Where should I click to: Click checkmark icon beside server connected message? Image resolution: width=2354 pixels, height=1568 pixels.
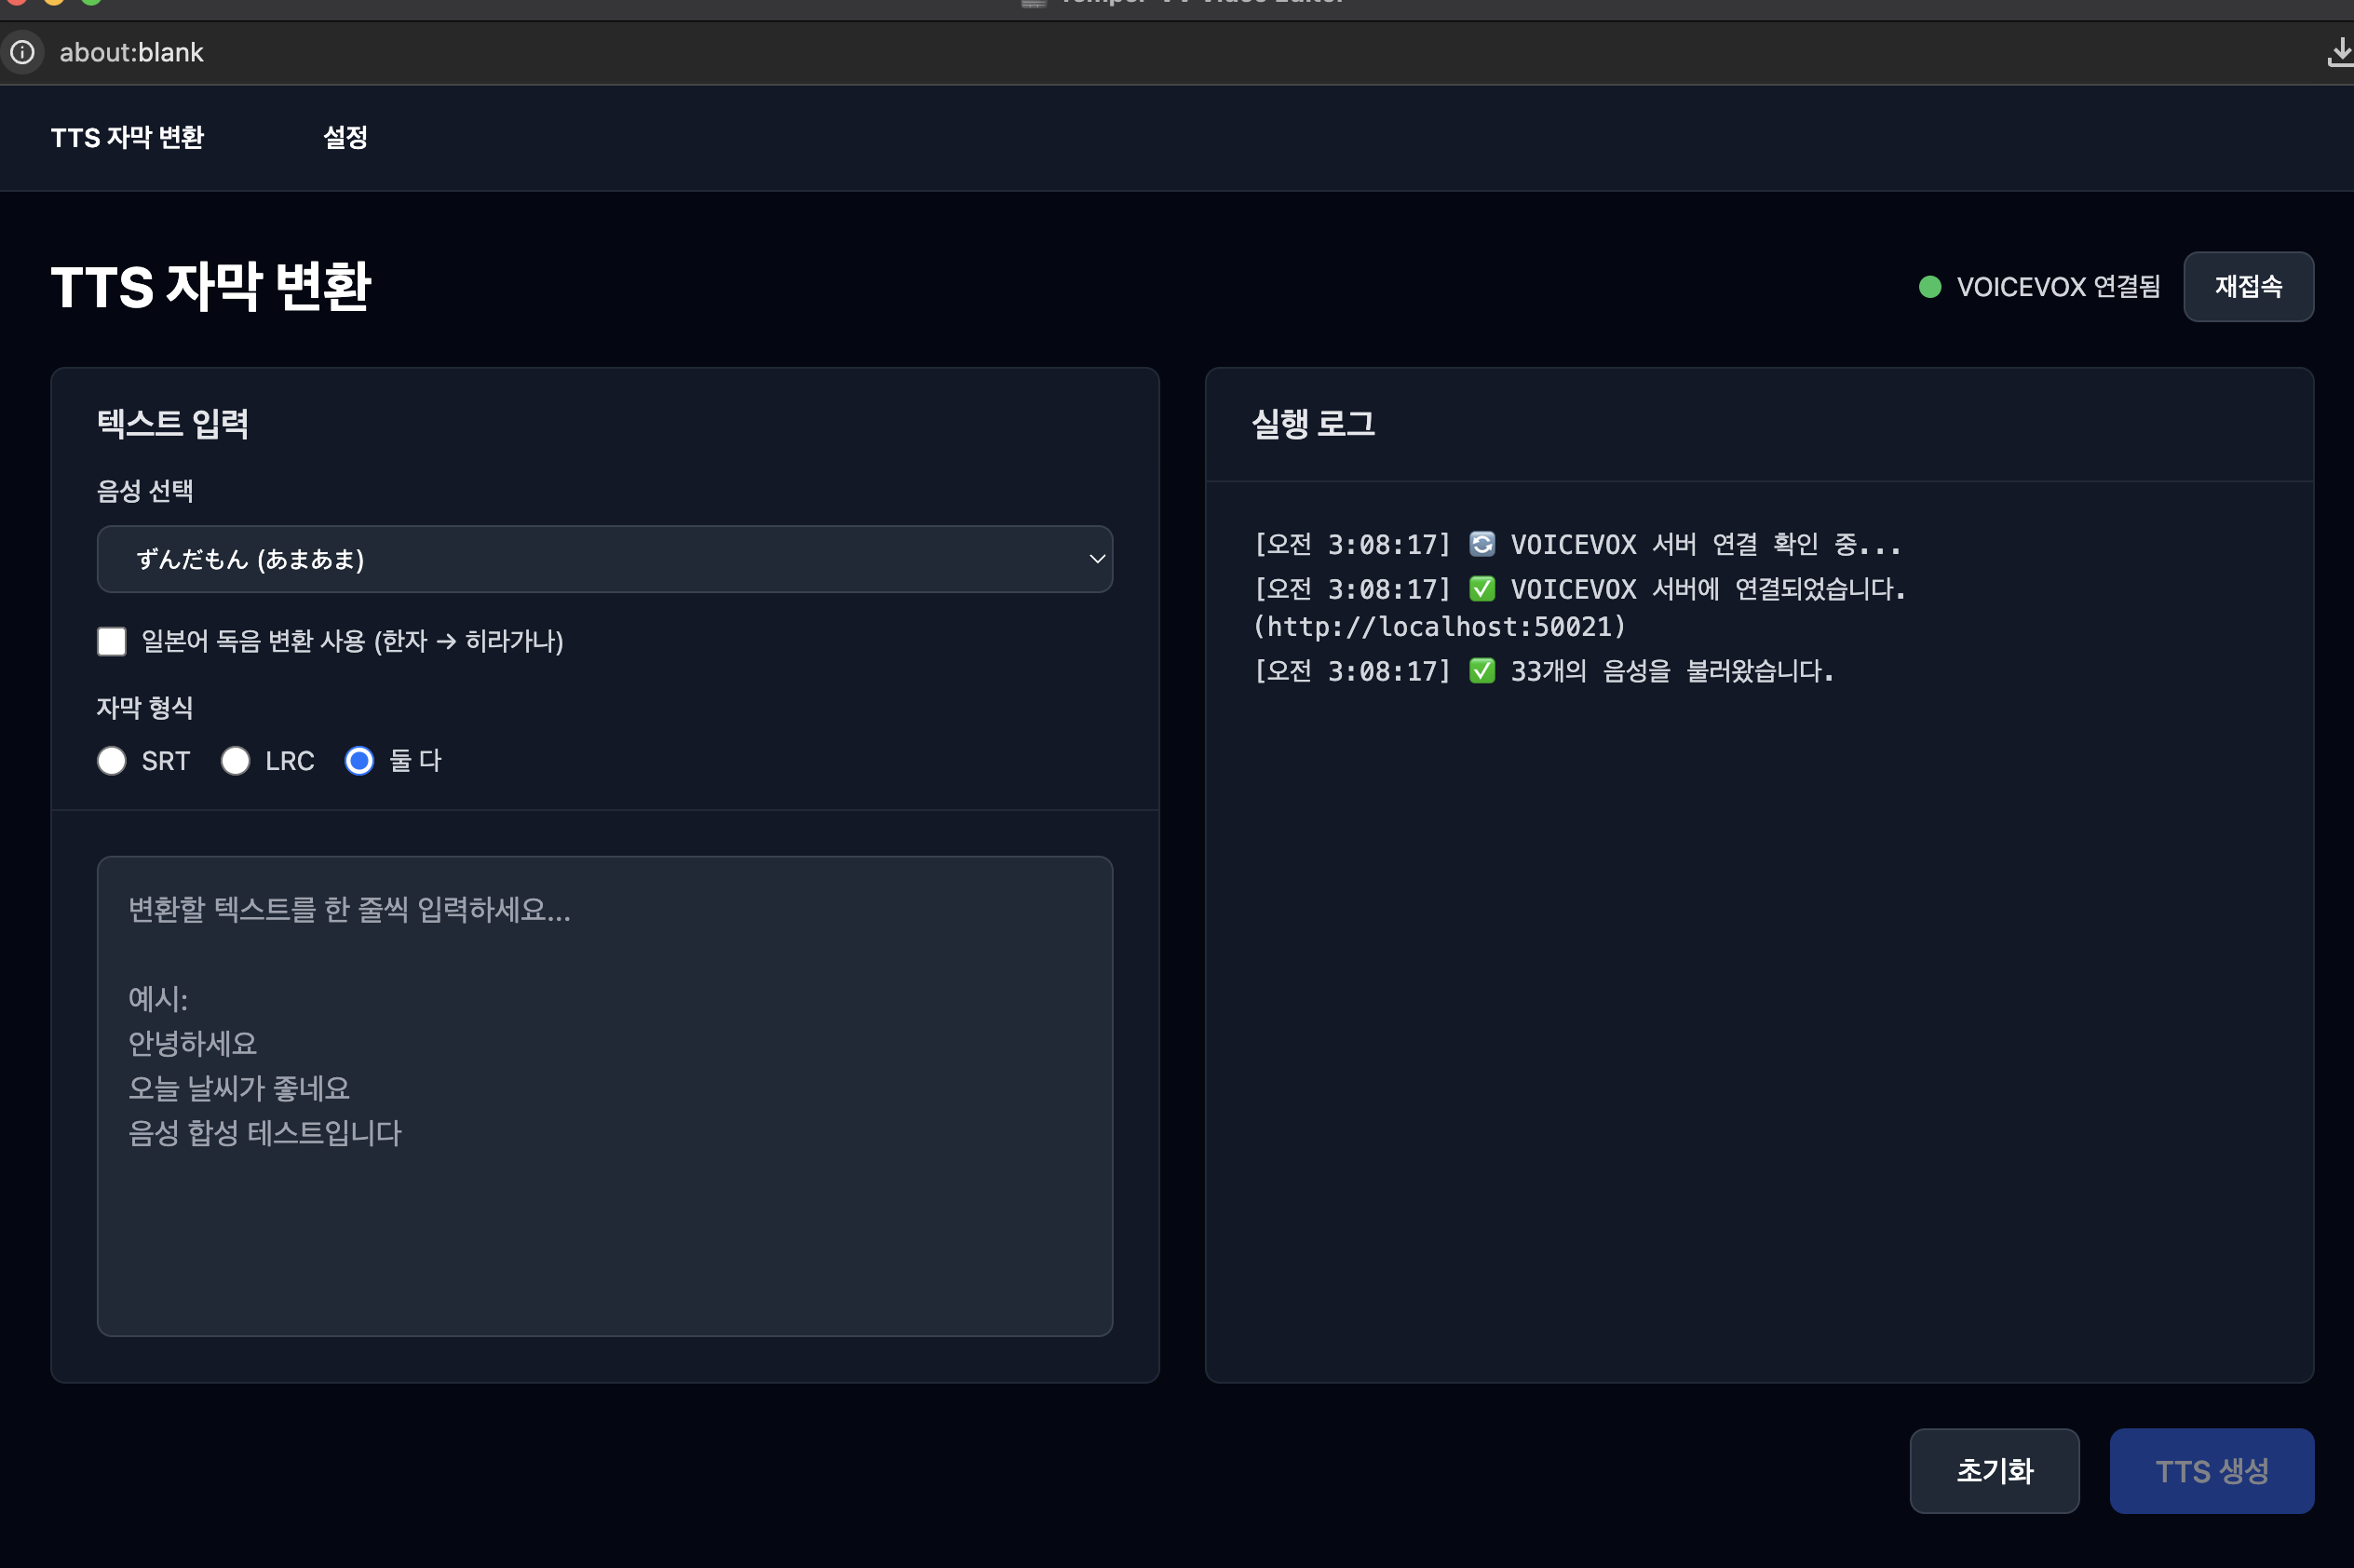pos(1481,589)
